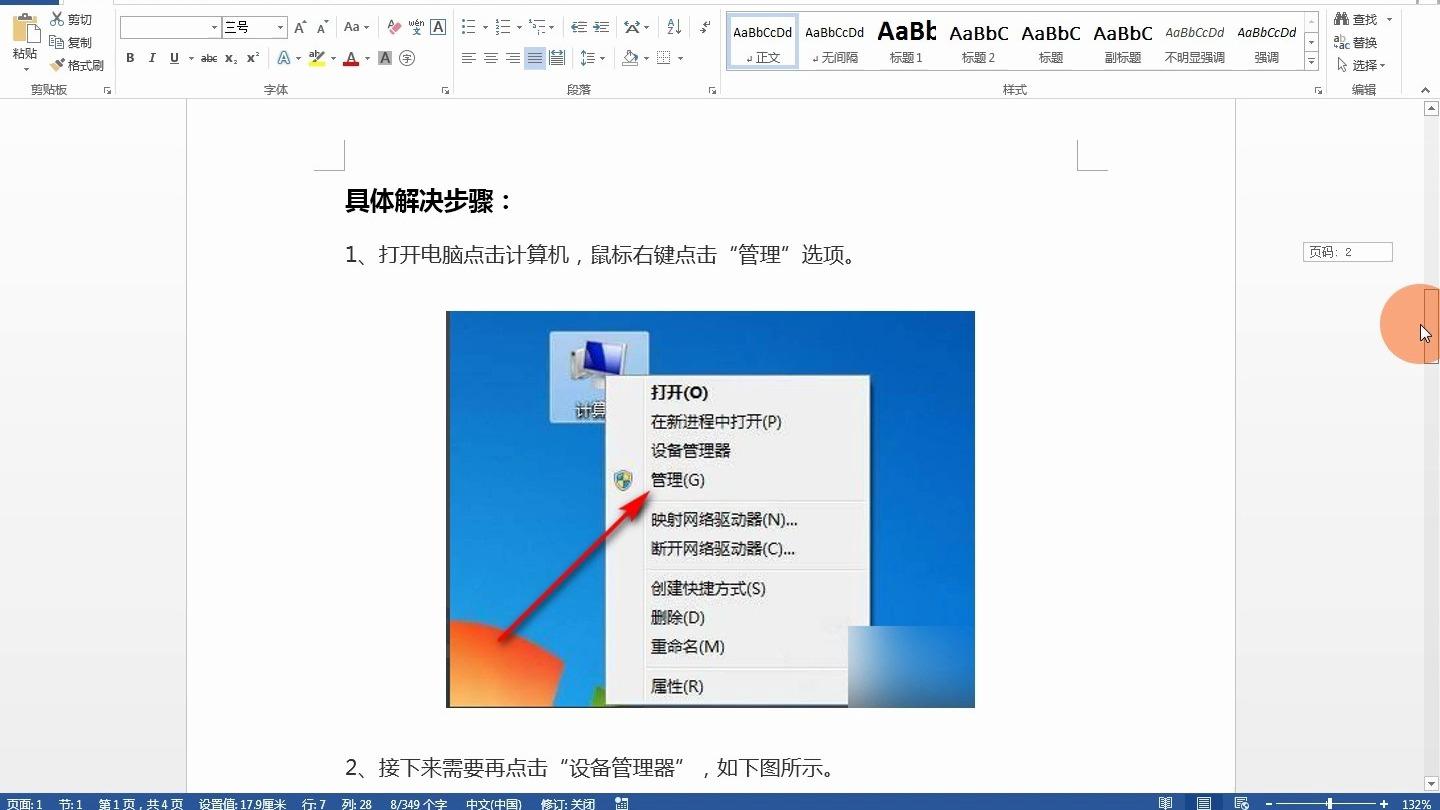Screen dimensions: 1440x810
Task: Click the Clear Formatting eraser icon
Action: pos(394,27)
